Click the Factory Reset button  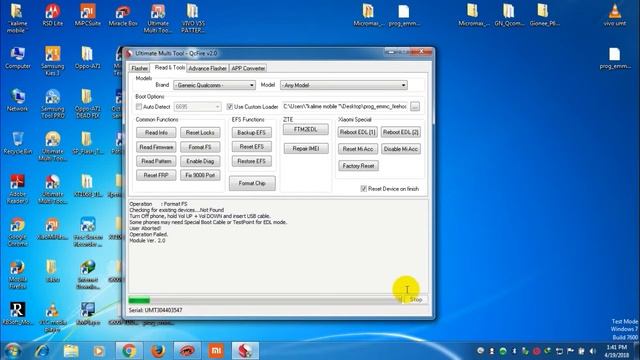(358, 166)
